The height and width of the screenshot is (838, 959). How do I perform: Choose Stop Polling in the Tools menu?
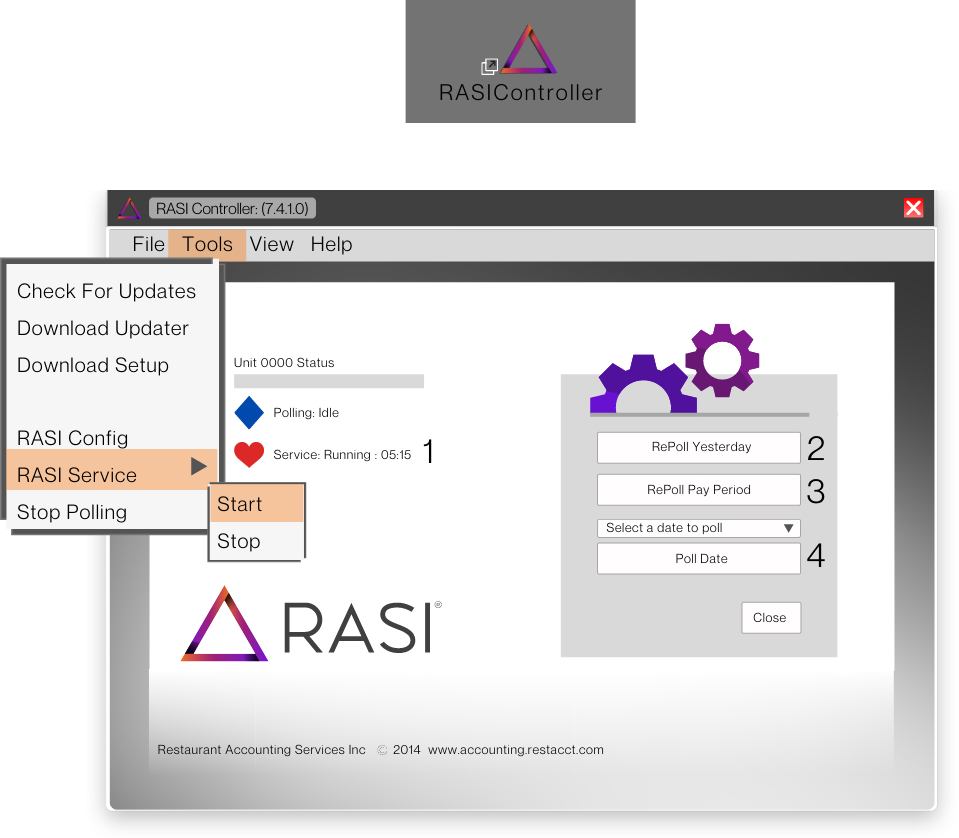tap(70, 511)
